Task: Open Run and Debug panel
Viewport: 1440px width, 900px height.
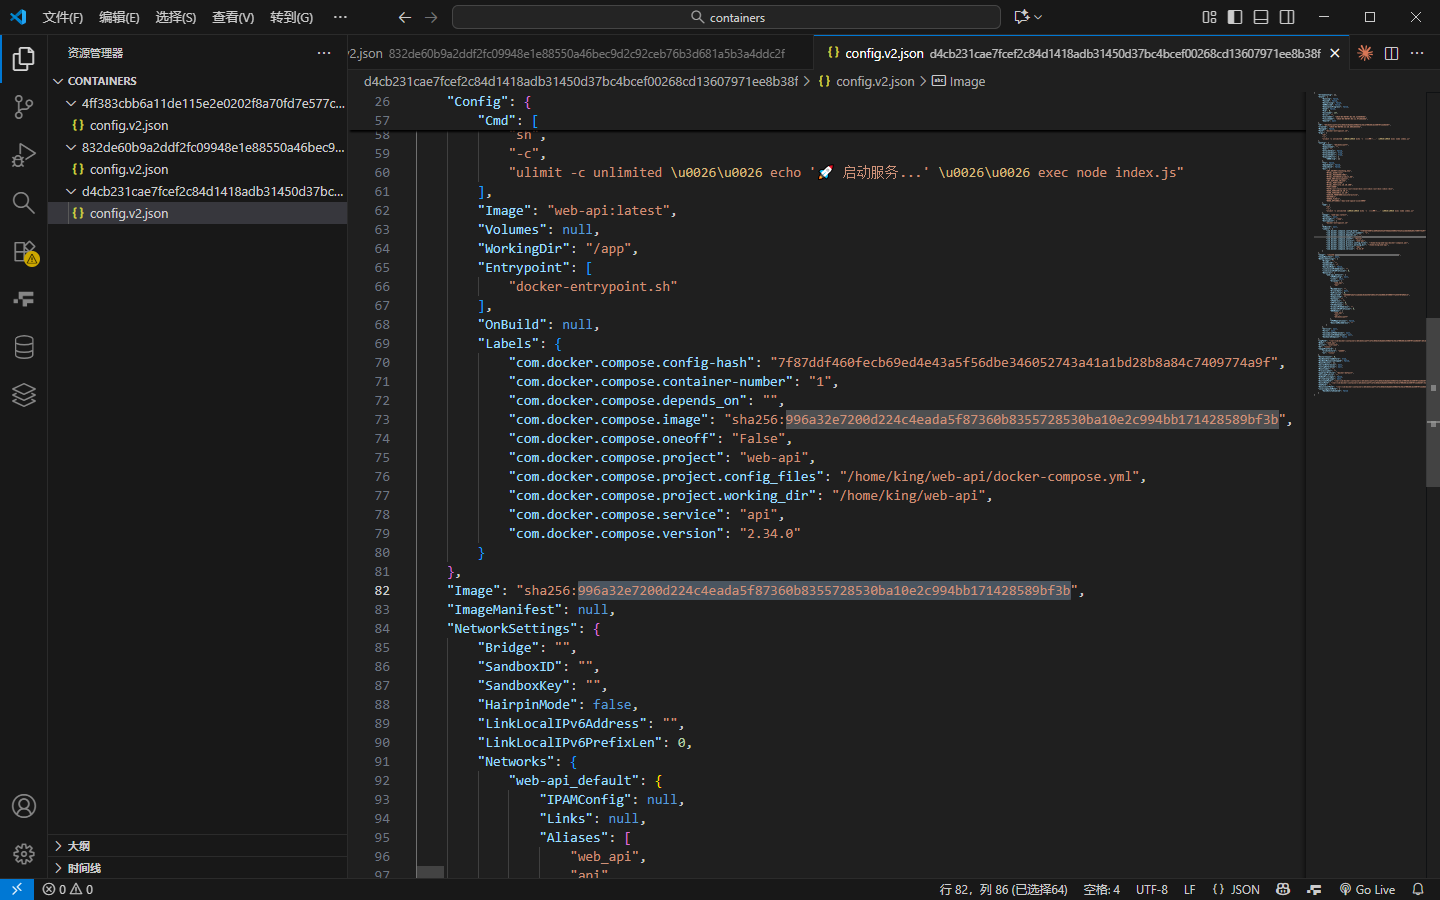Action: click(24, 155)
